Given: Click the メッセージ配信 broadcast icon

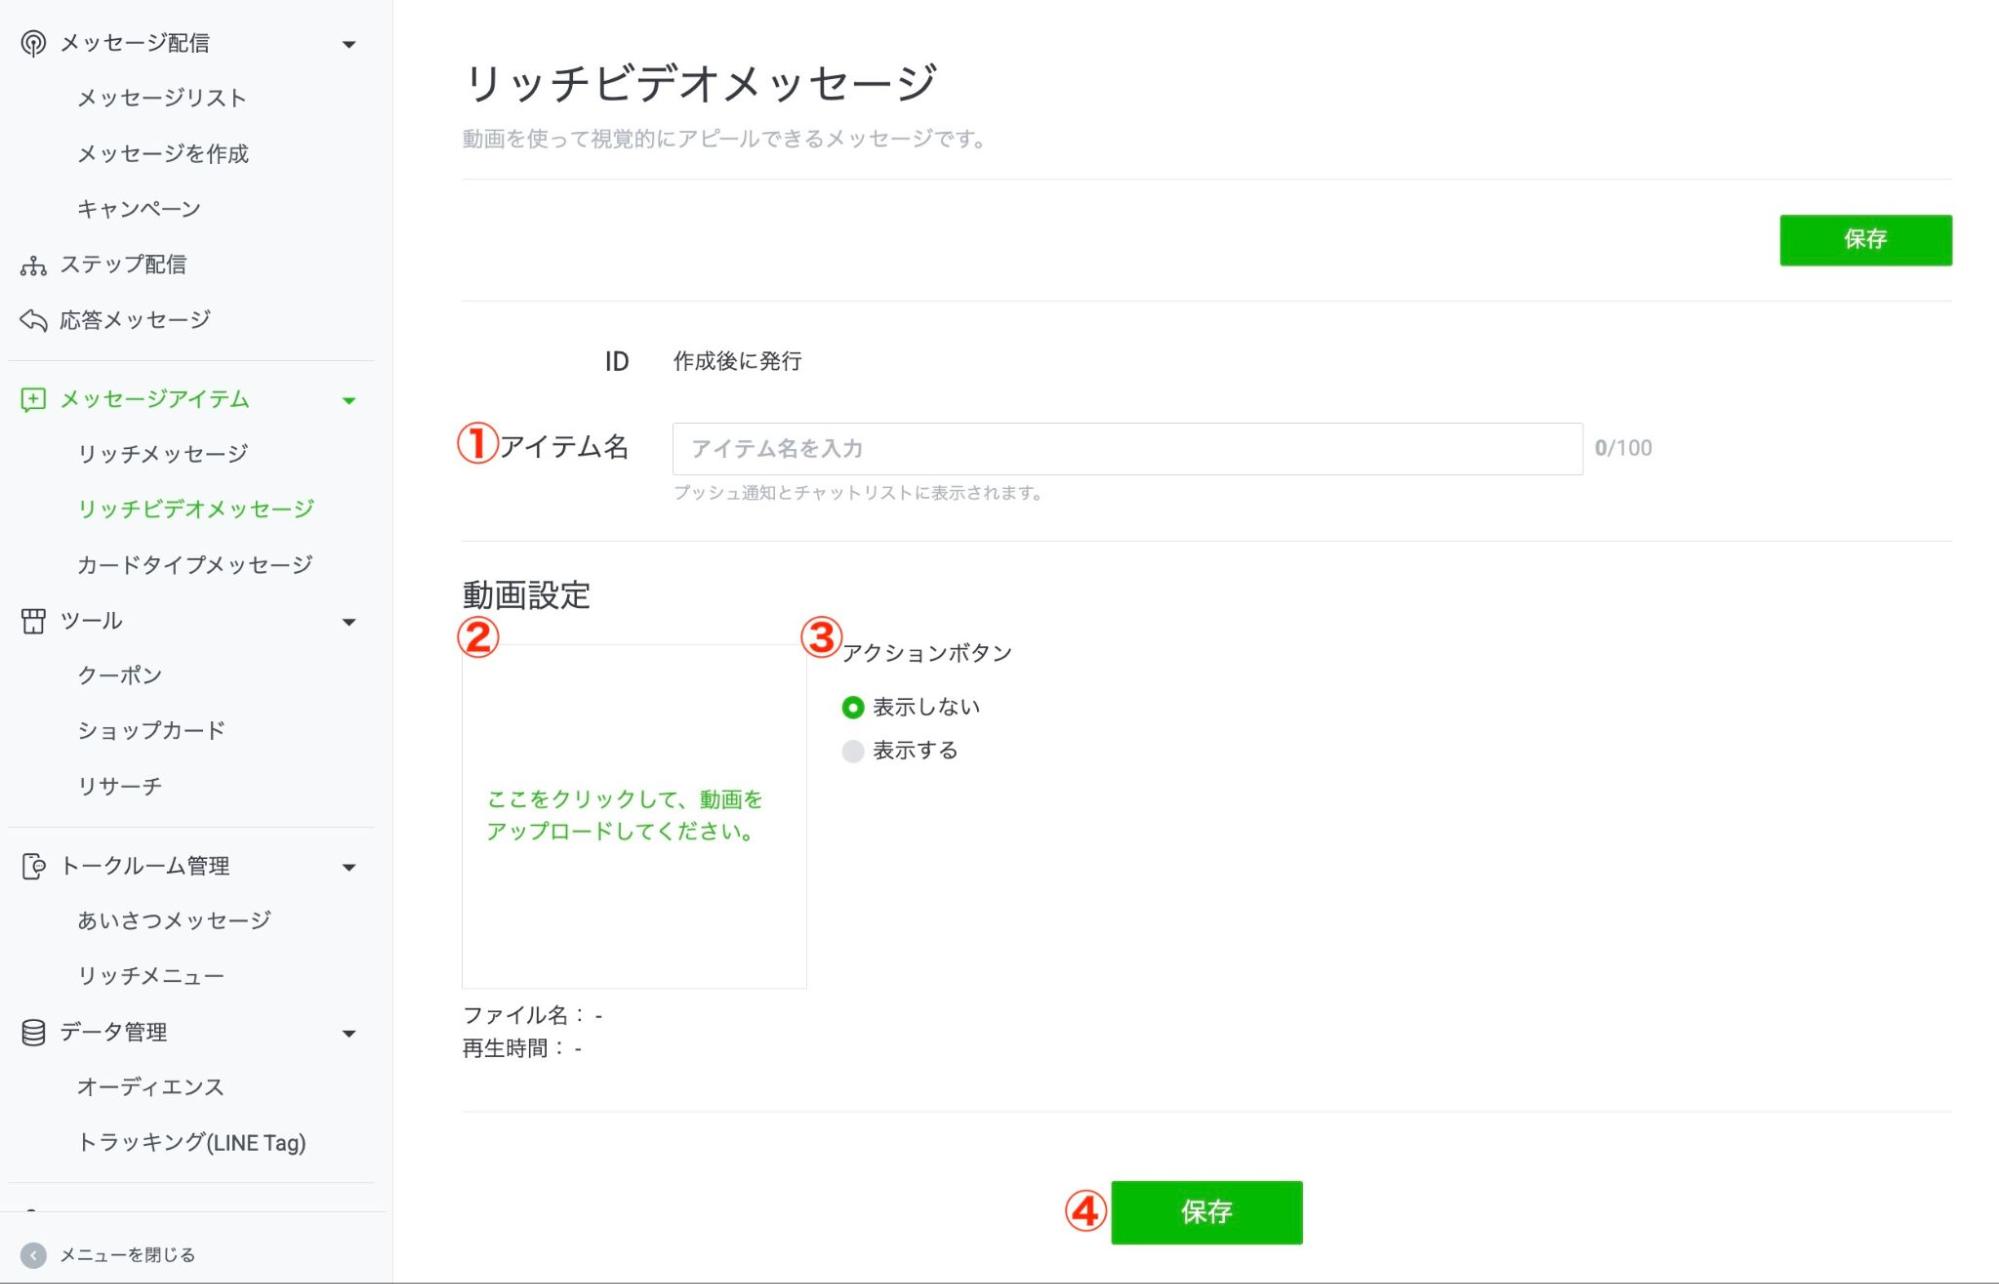Looking at the screenshot, I should pos(32,42).
